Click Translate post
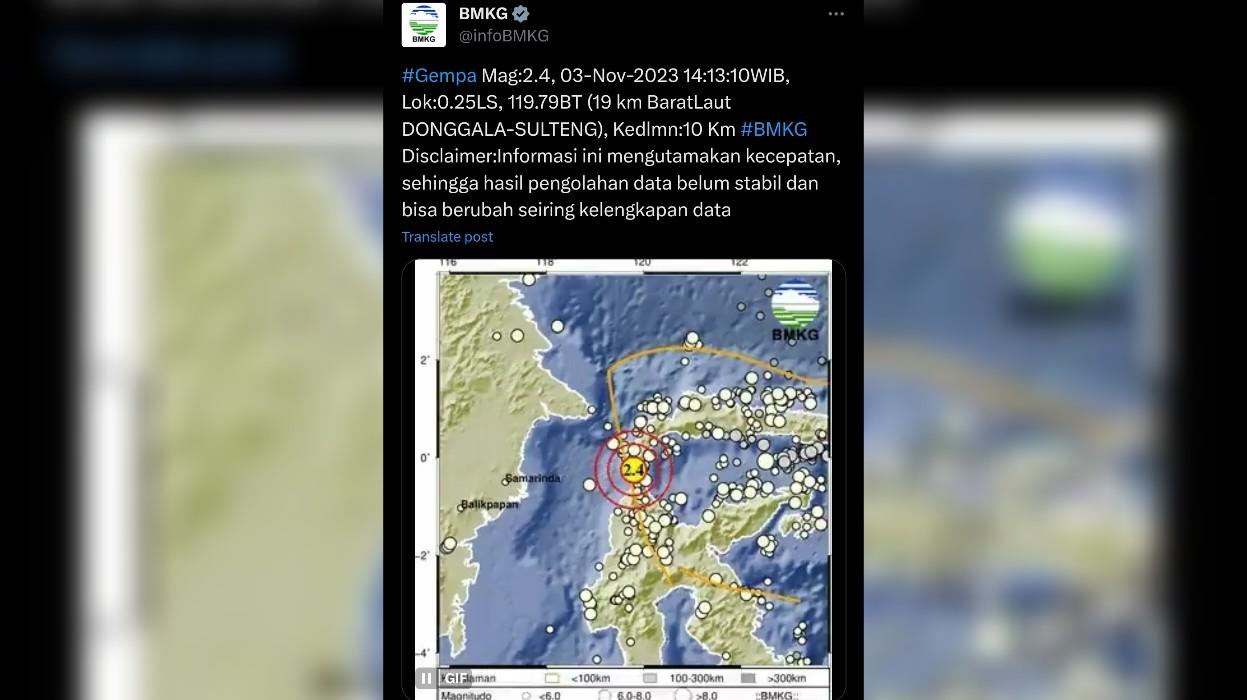Viewport: 1247px width, 700px height. [447, 237]
